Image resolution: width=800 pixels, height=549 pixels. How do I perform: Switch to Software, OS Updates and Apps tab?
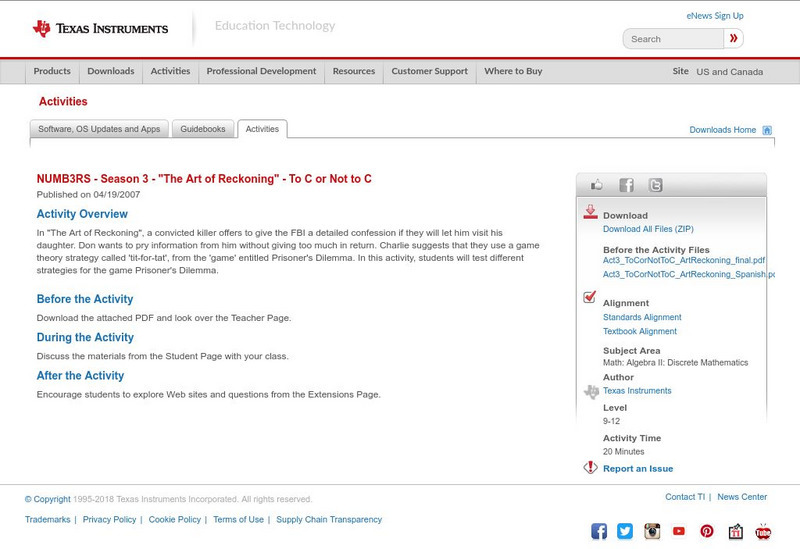(99, 129)
